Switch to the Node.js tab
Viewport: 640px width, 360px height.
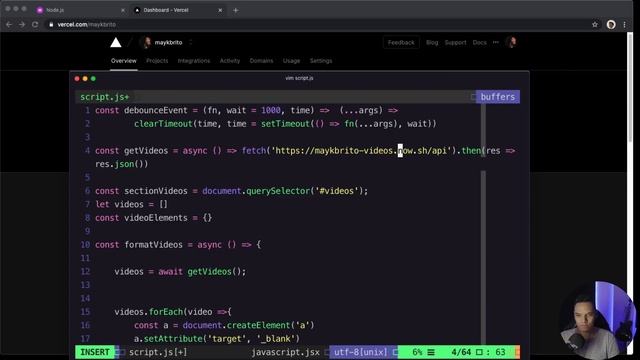[80, 10]
